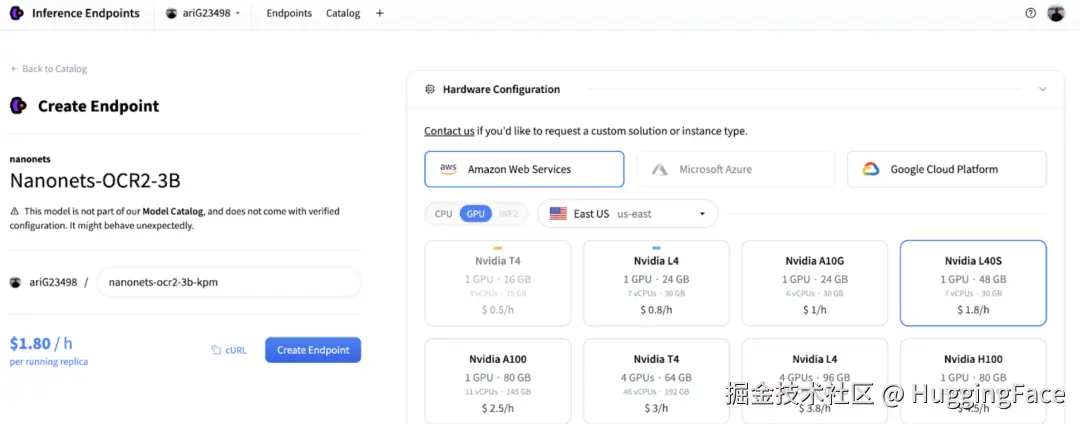Click the Create Endpoint heading logo icon
The width and height of the screenshot is (1080, 424).
tap(18, 106)
